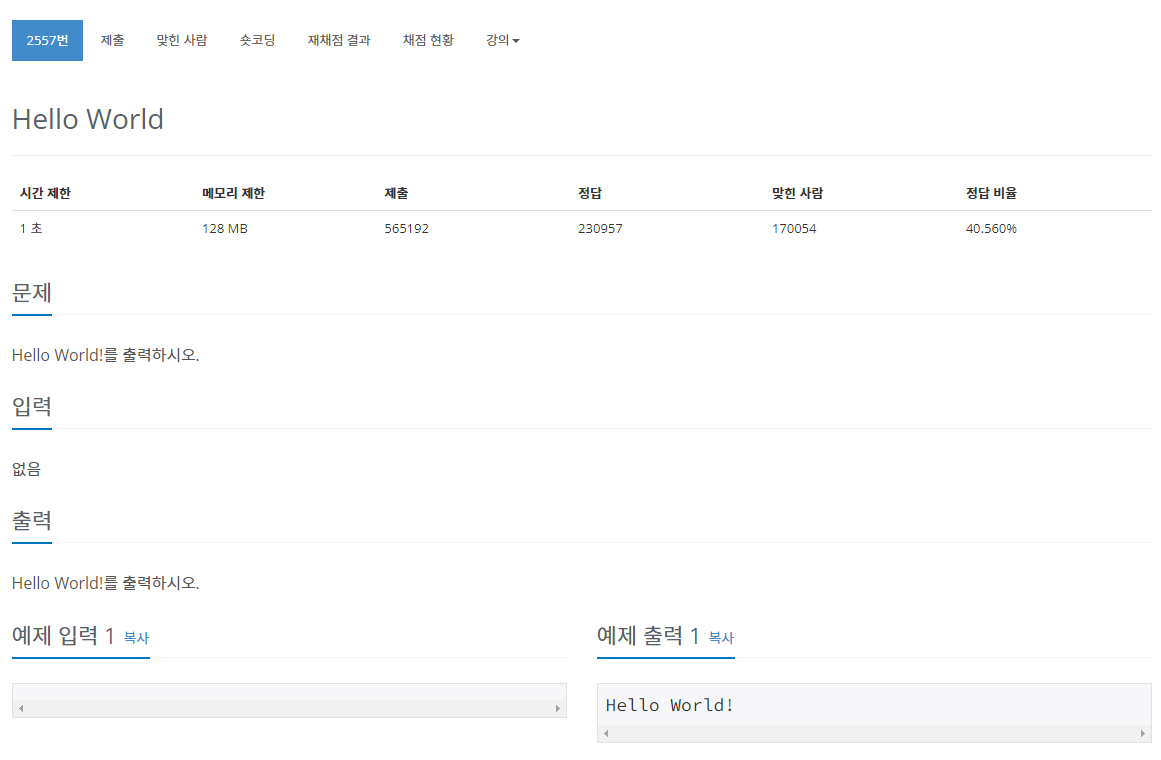Open the 제출 (Submit) tab
The width and height of the screenshot is (1161, 760).
112,40
